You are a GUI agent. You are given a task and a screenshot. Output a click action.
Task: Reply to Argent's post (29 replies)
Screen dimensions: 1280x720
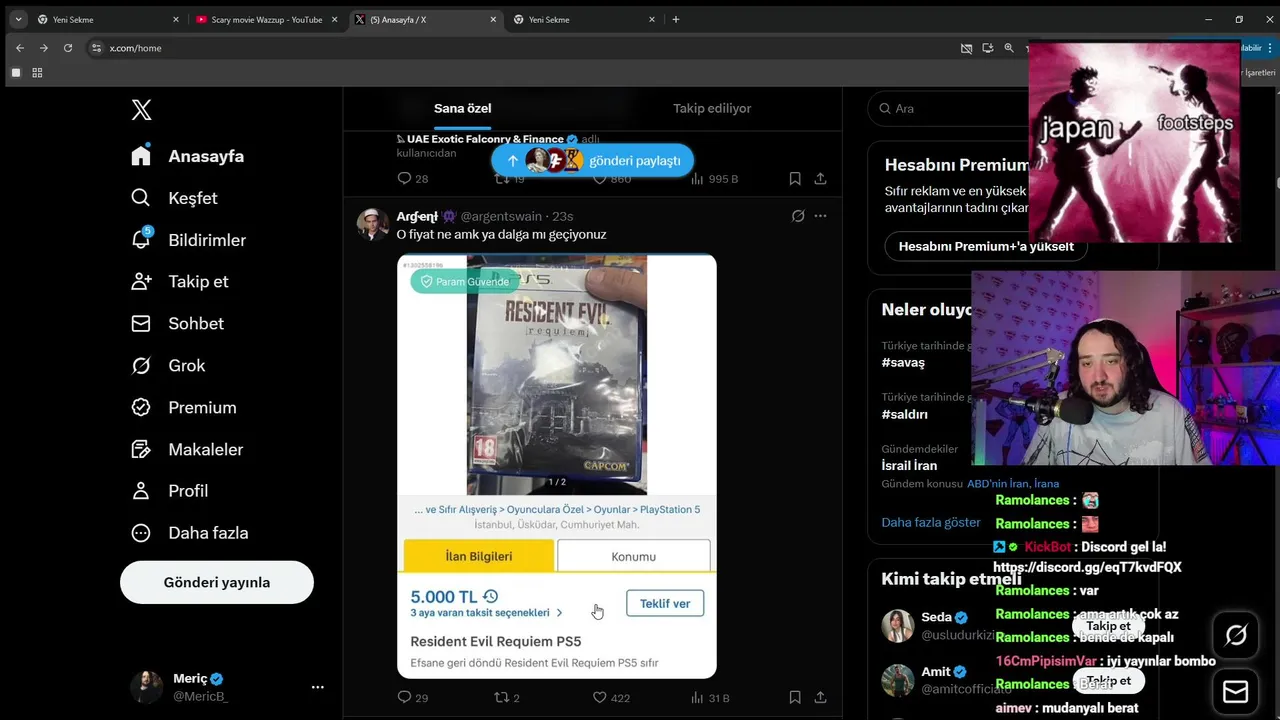[413, 697]
